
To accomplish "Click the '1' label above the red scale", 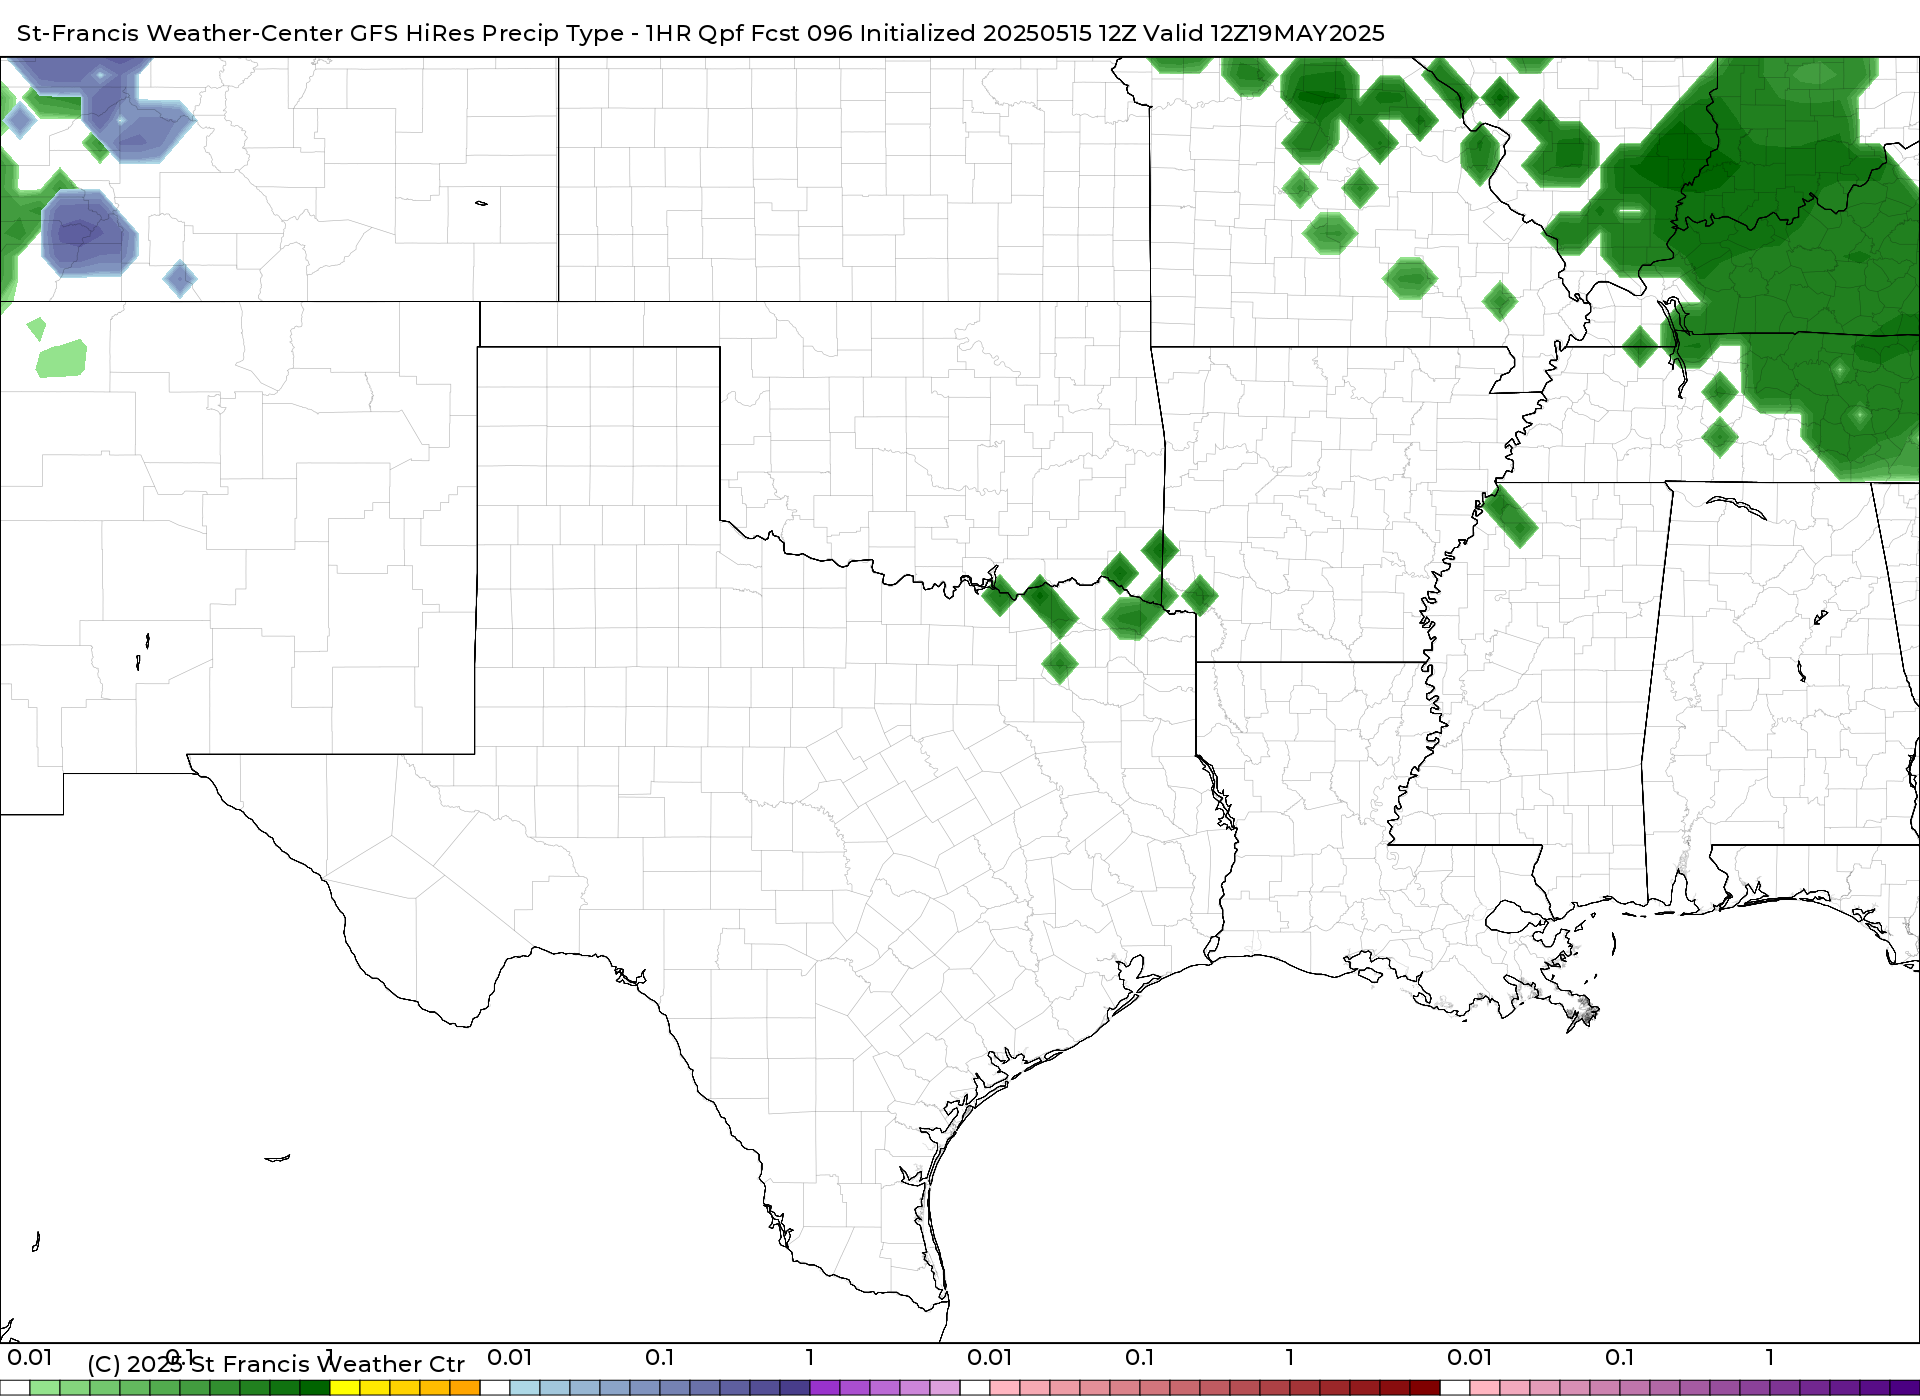I will 1290,1358.
